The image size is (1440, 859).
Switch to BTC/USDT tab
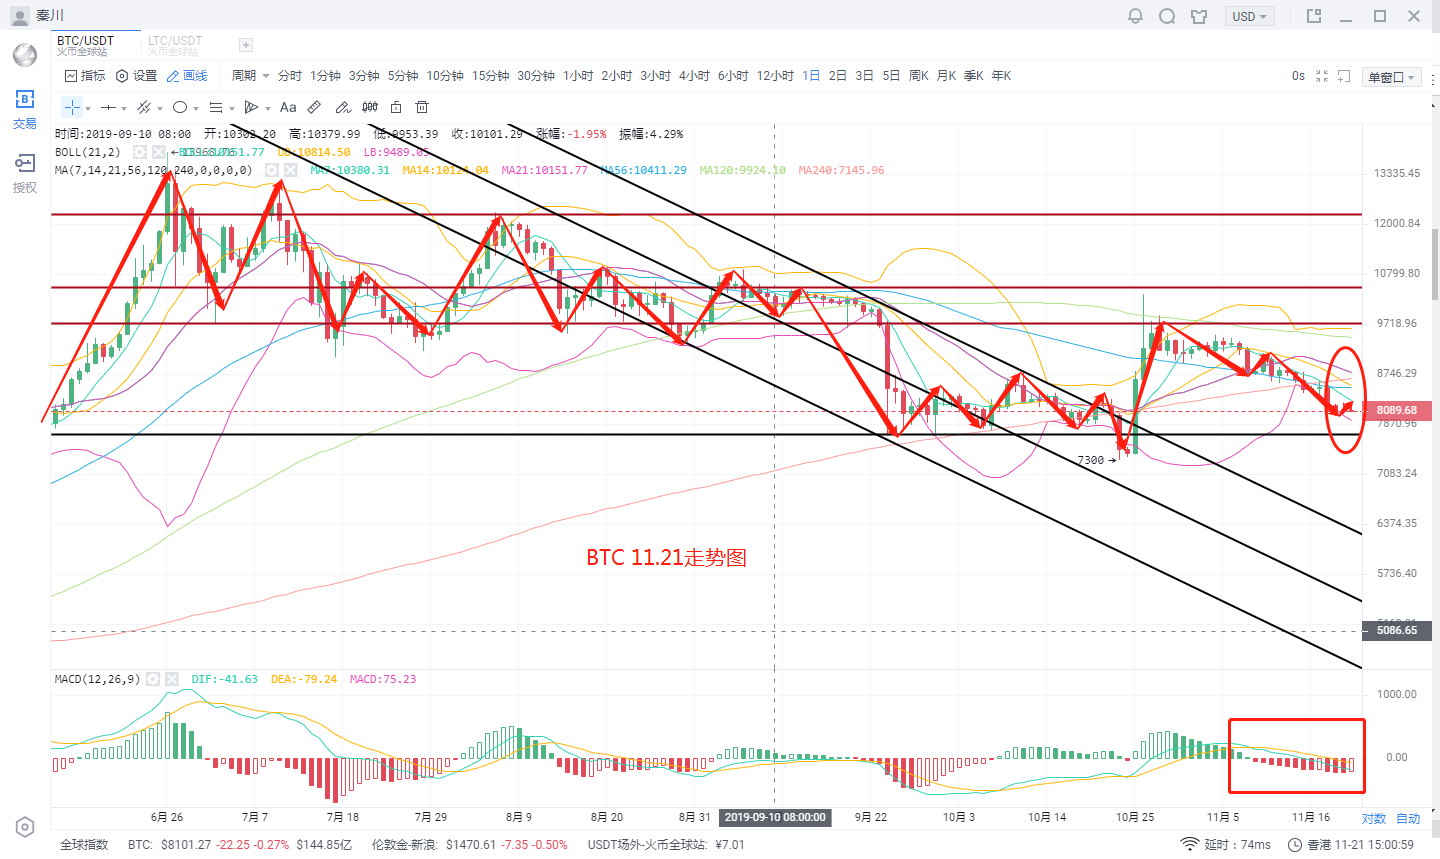point(96,45)
